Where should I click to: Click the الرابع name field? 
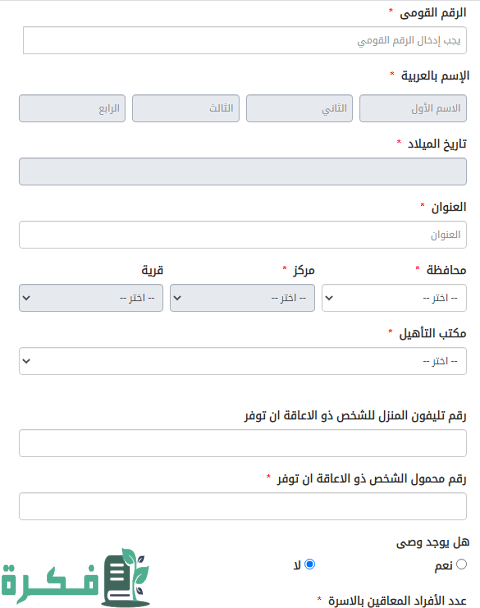(x=73, y=108)
